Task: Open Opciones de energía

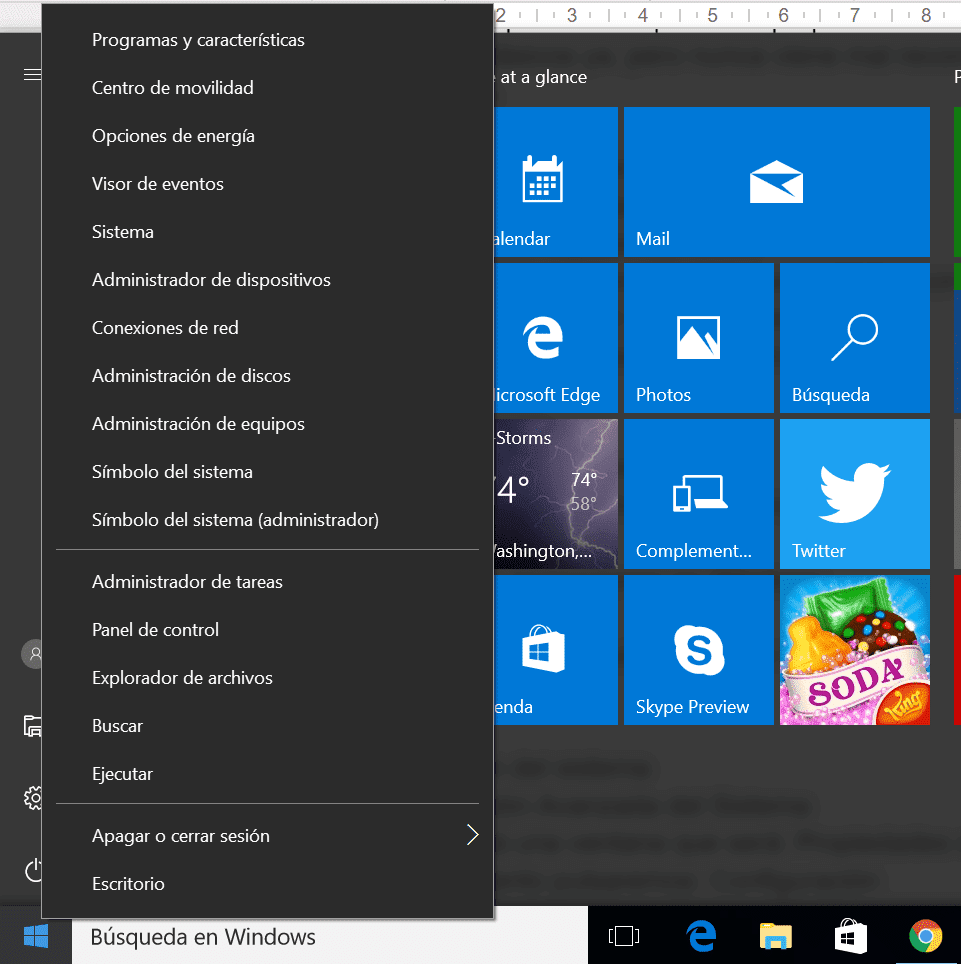Action: pyautogui.click(x=267, y=136)
